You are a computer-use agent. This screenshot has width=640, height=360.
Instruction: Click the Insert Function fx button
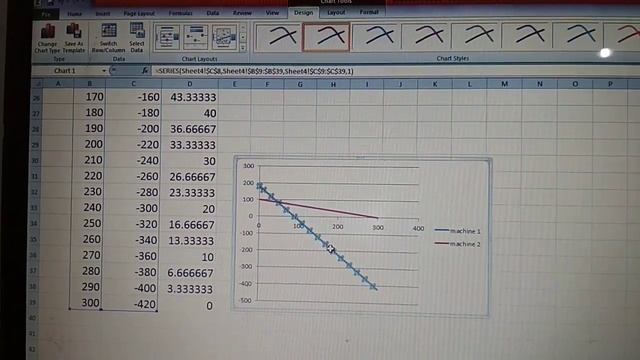point(145,71)
